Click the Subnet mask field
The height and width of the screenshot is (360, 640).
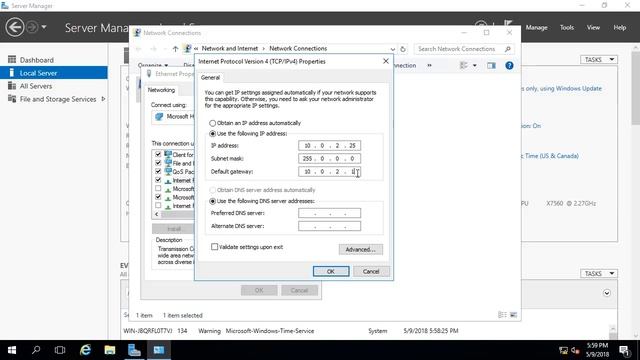[x=329, y=159]
